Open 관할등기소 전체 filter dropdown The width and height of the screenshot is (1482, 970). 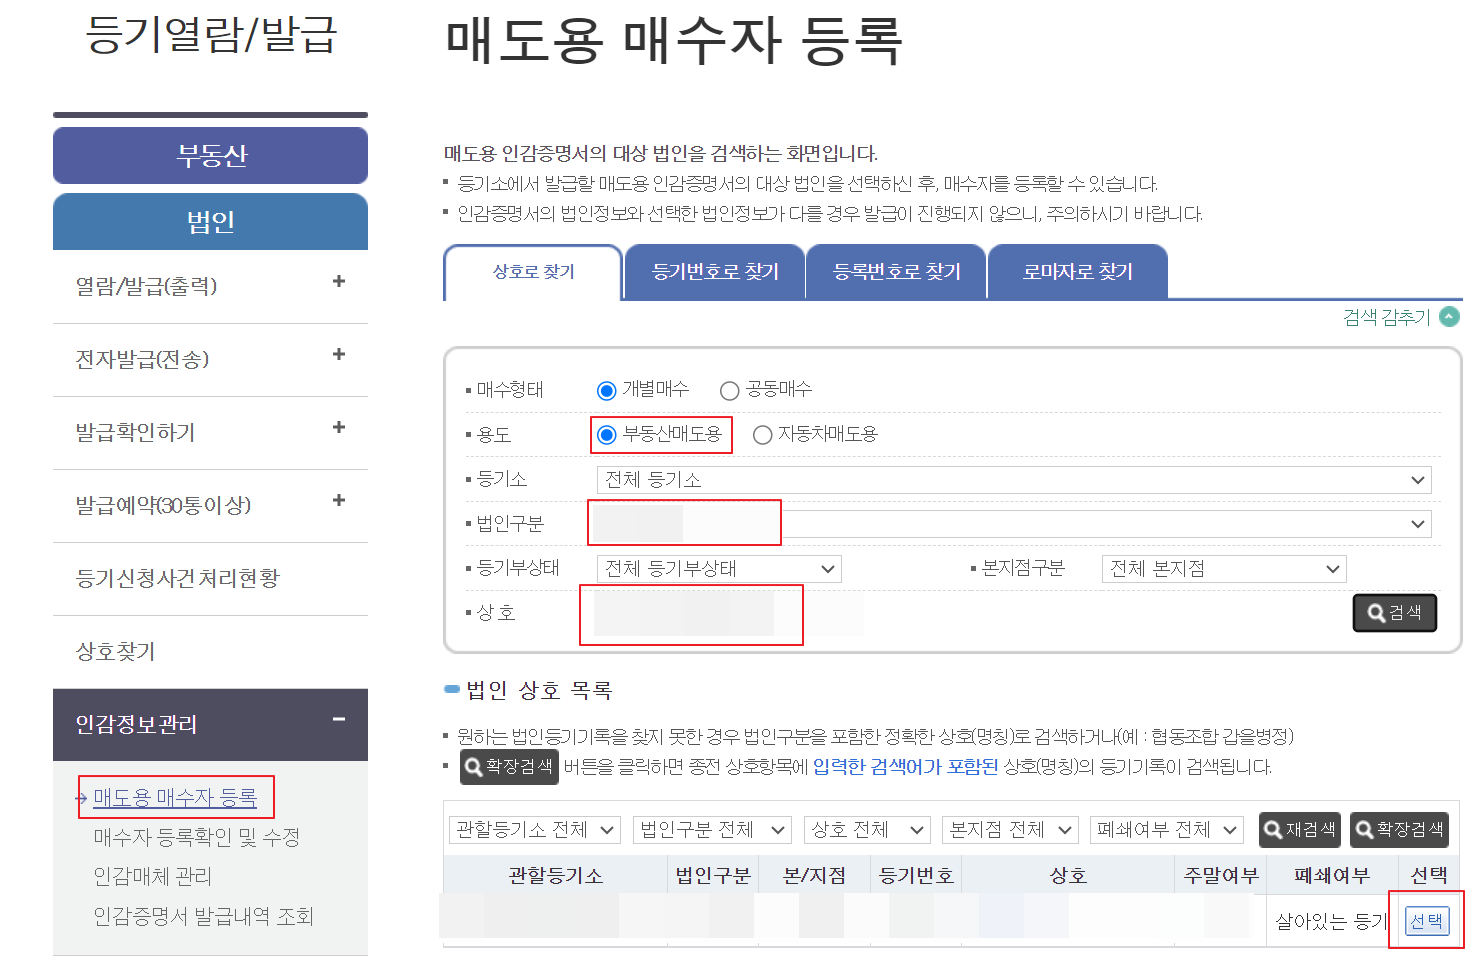(535, 830)
